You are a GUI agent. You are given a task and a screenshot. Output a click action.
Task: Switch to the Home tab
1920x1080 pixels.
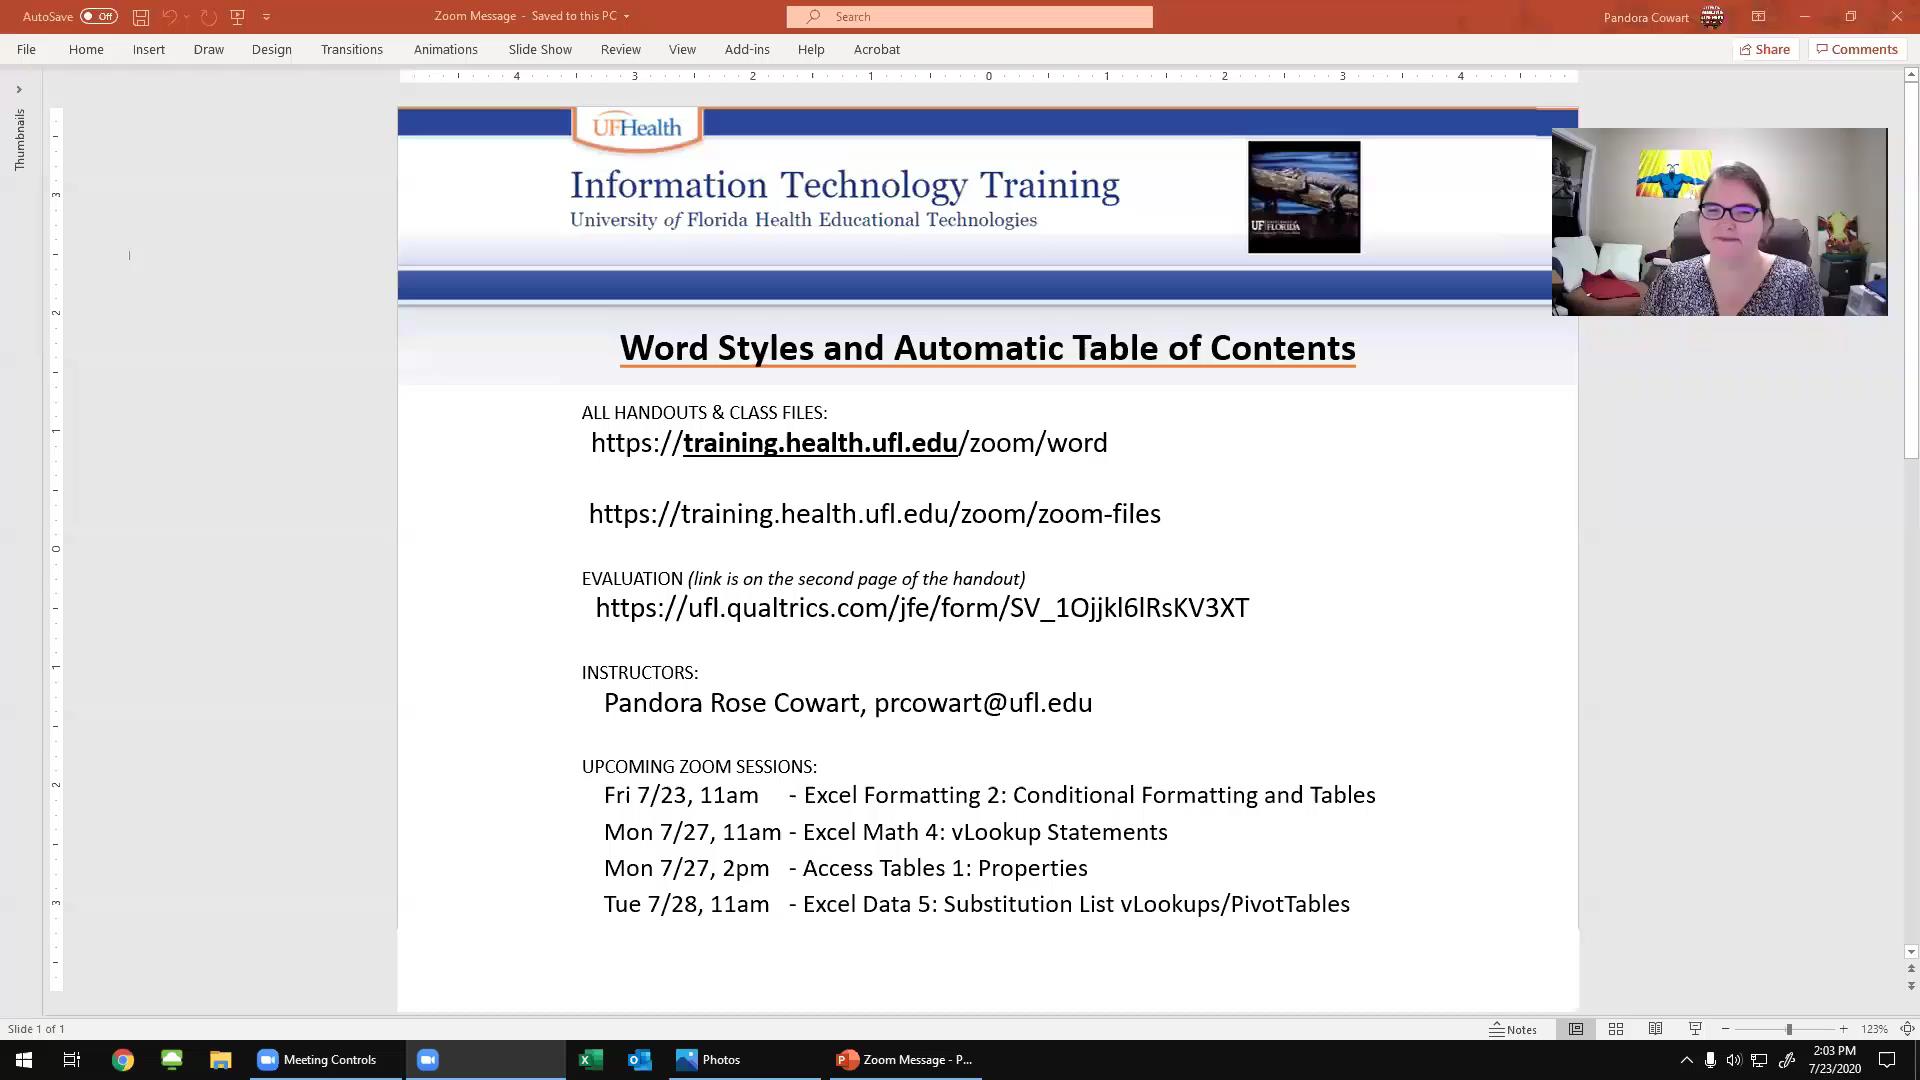coord(86,49)
